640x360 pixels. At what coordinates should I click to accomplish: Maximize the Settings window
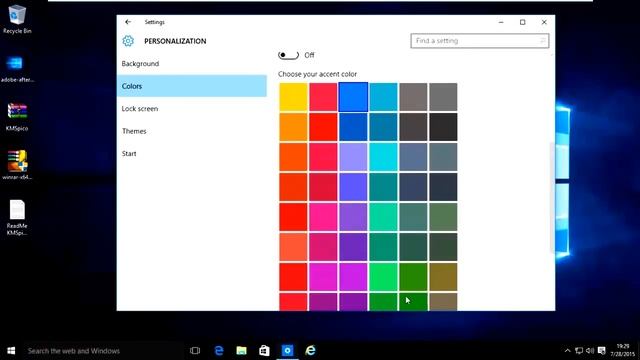pos(522,22)
